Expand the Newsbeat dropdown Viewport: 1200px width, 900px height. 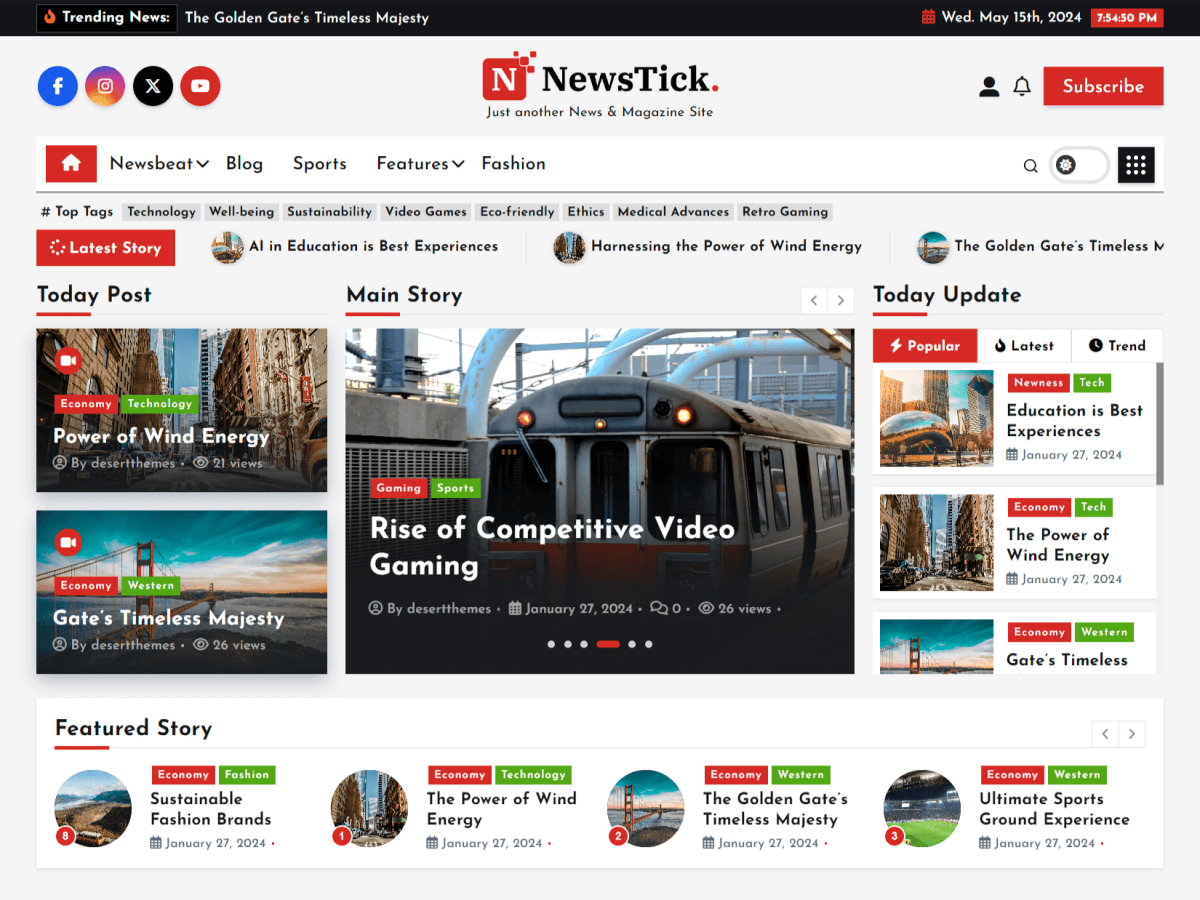(x=157, y=163)
